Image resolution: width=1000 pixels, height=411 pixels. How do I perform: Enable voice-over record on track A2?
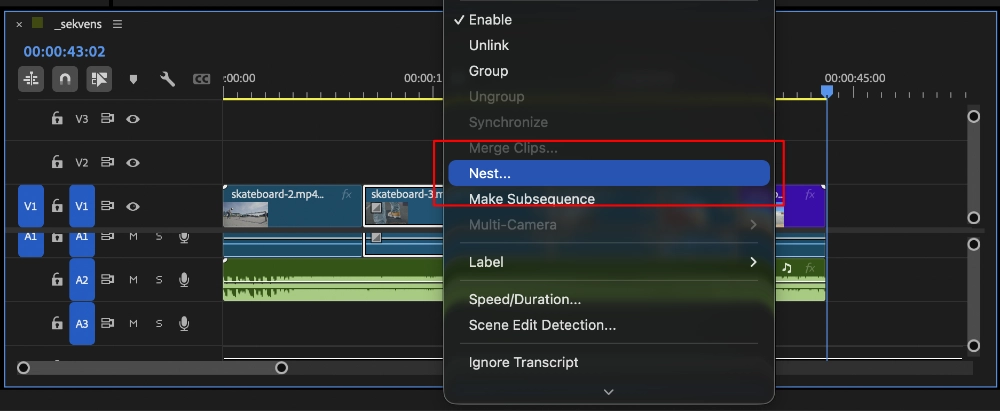click(184, 280)
